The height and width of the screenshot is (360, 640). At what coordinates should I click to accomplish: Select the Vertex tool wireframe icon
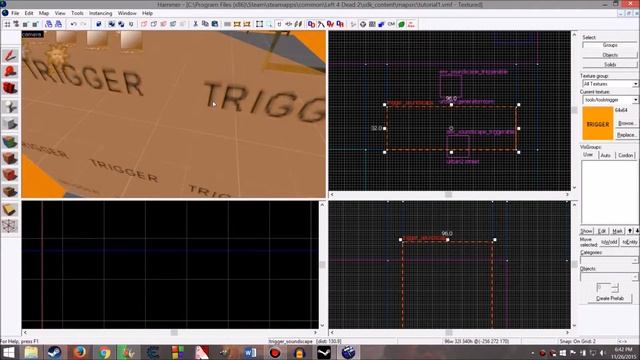click(x=10, y=226)
